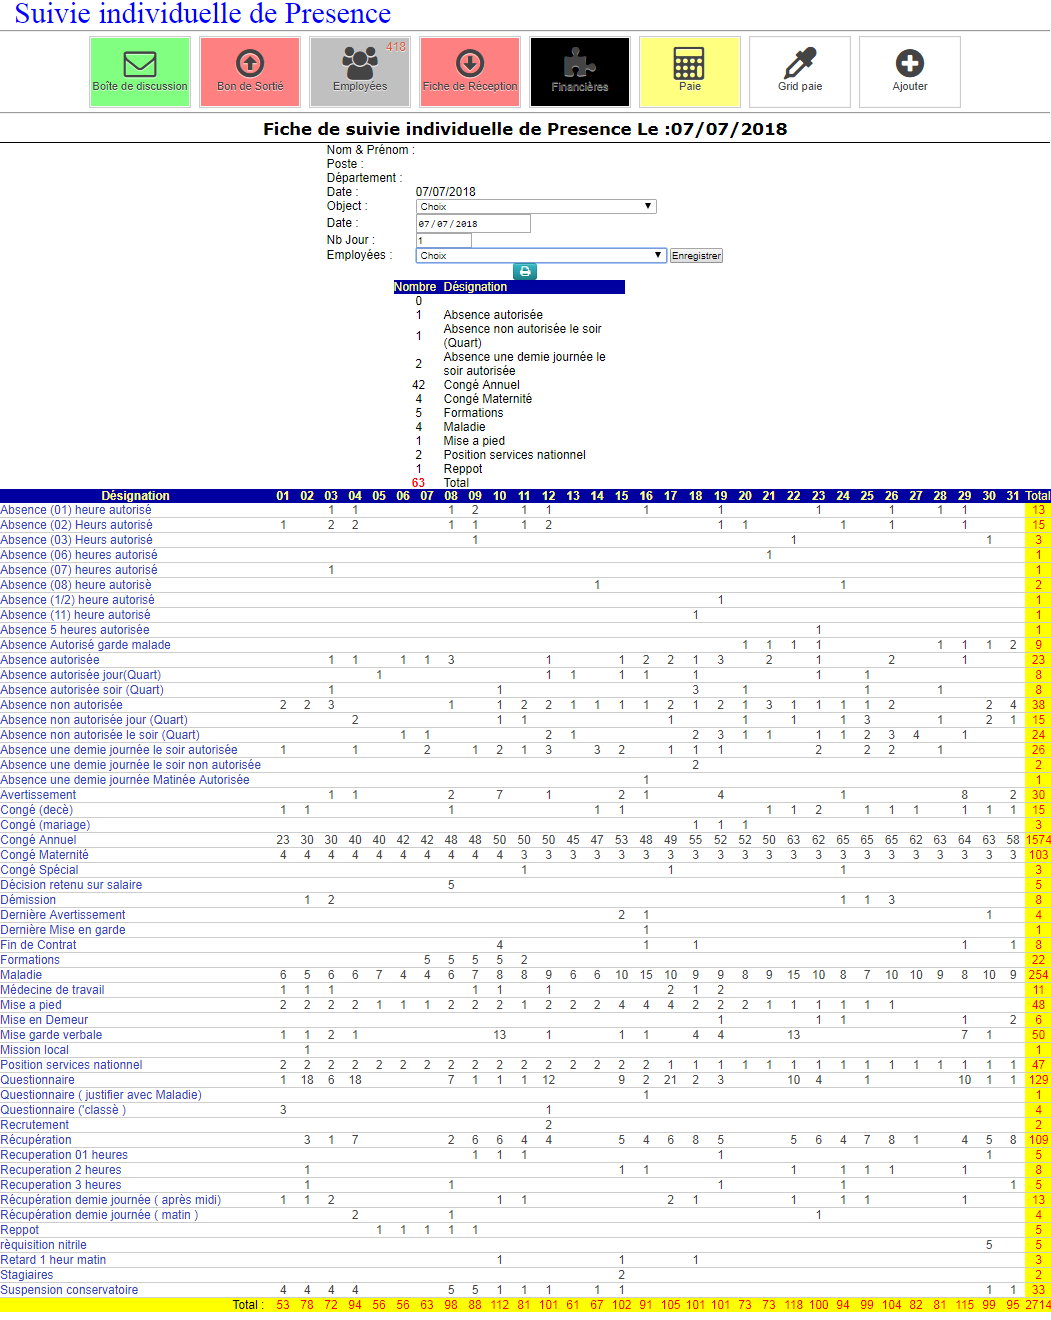The width and height of the screenshot is (1051, 1320).
Task: Open Avertissement row link
Action: pos(38,795)
